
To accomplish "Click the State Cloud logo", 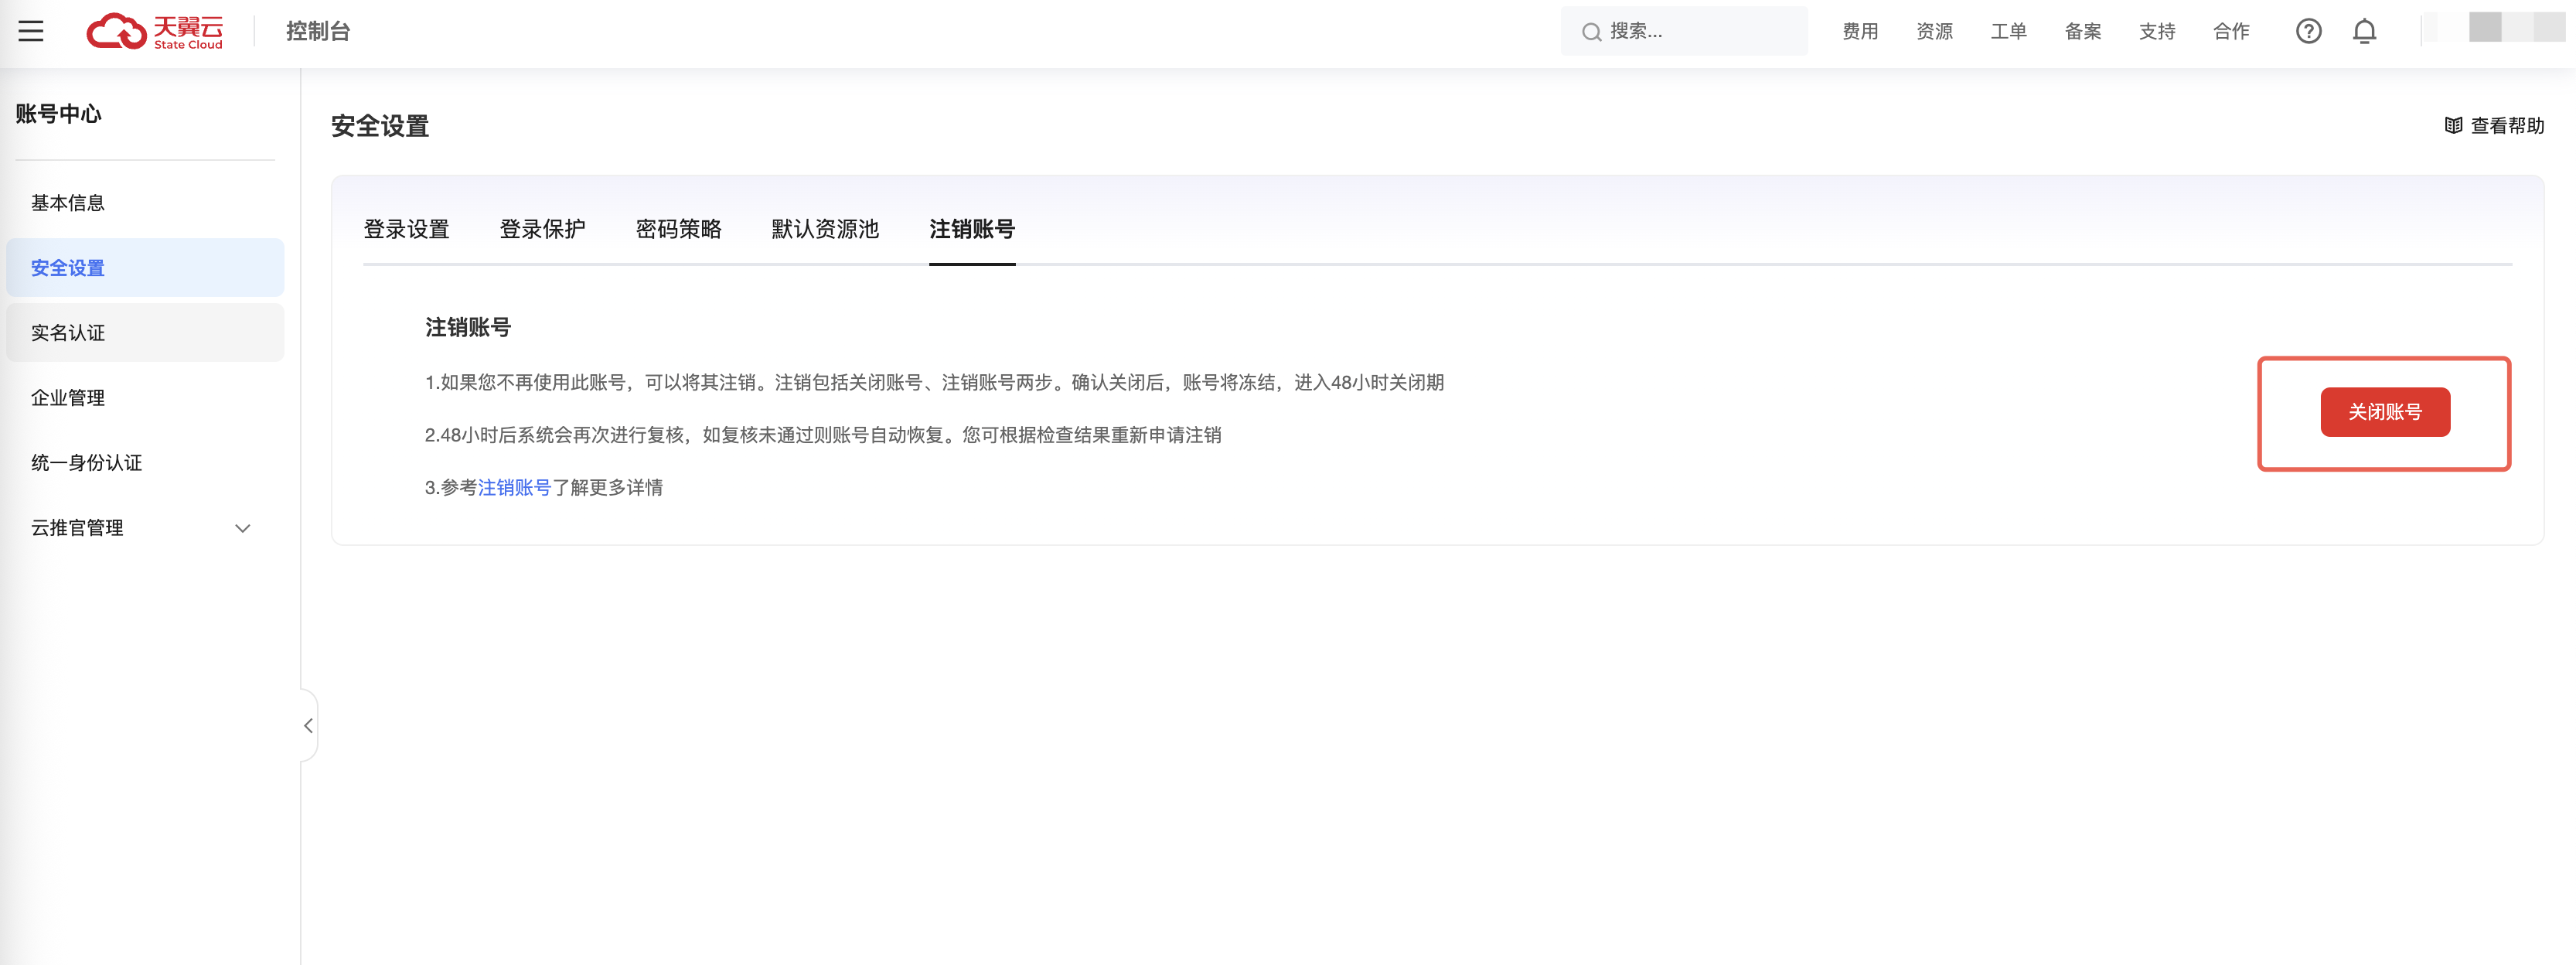I will (x=155, y=31).
